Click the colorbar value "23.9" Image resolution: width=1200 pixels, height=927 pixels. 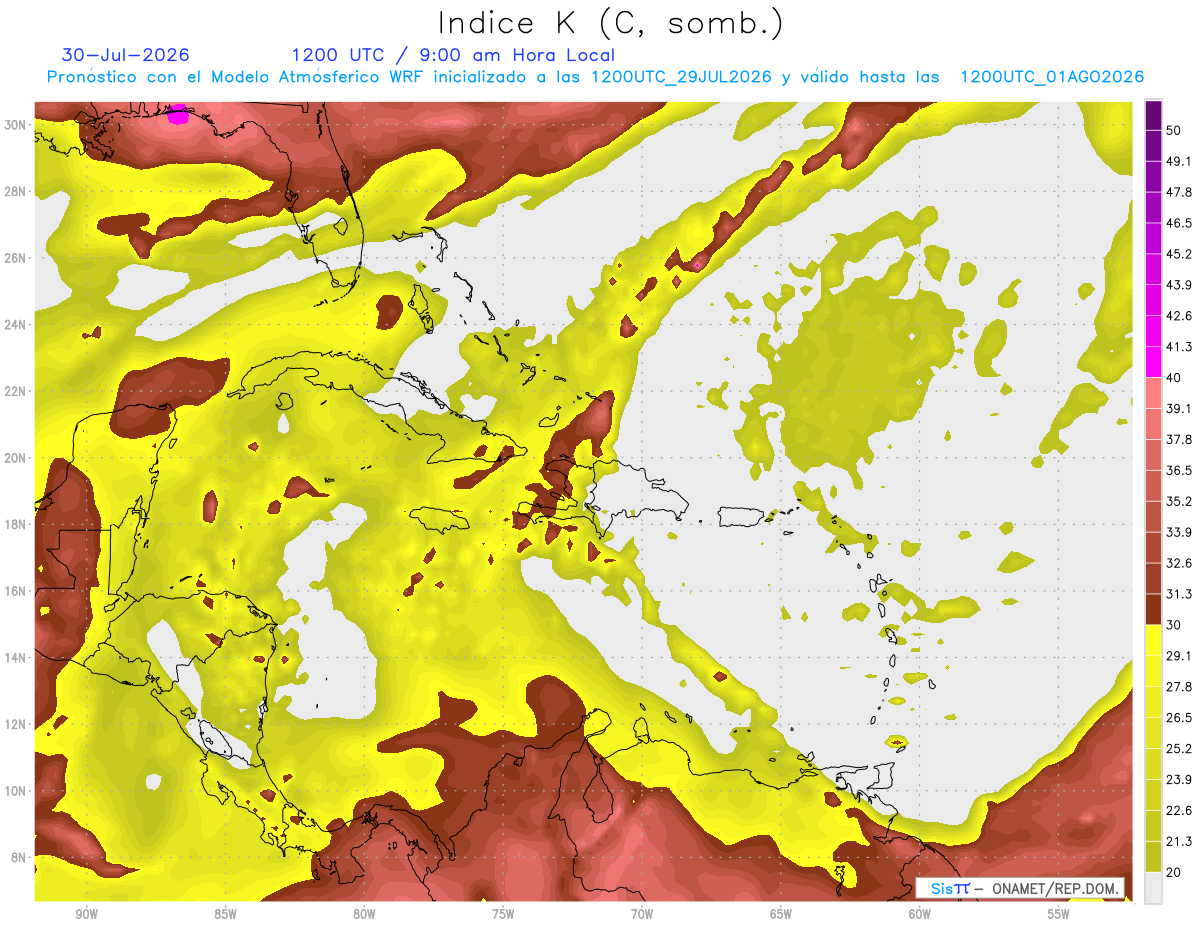[1179, 780]
